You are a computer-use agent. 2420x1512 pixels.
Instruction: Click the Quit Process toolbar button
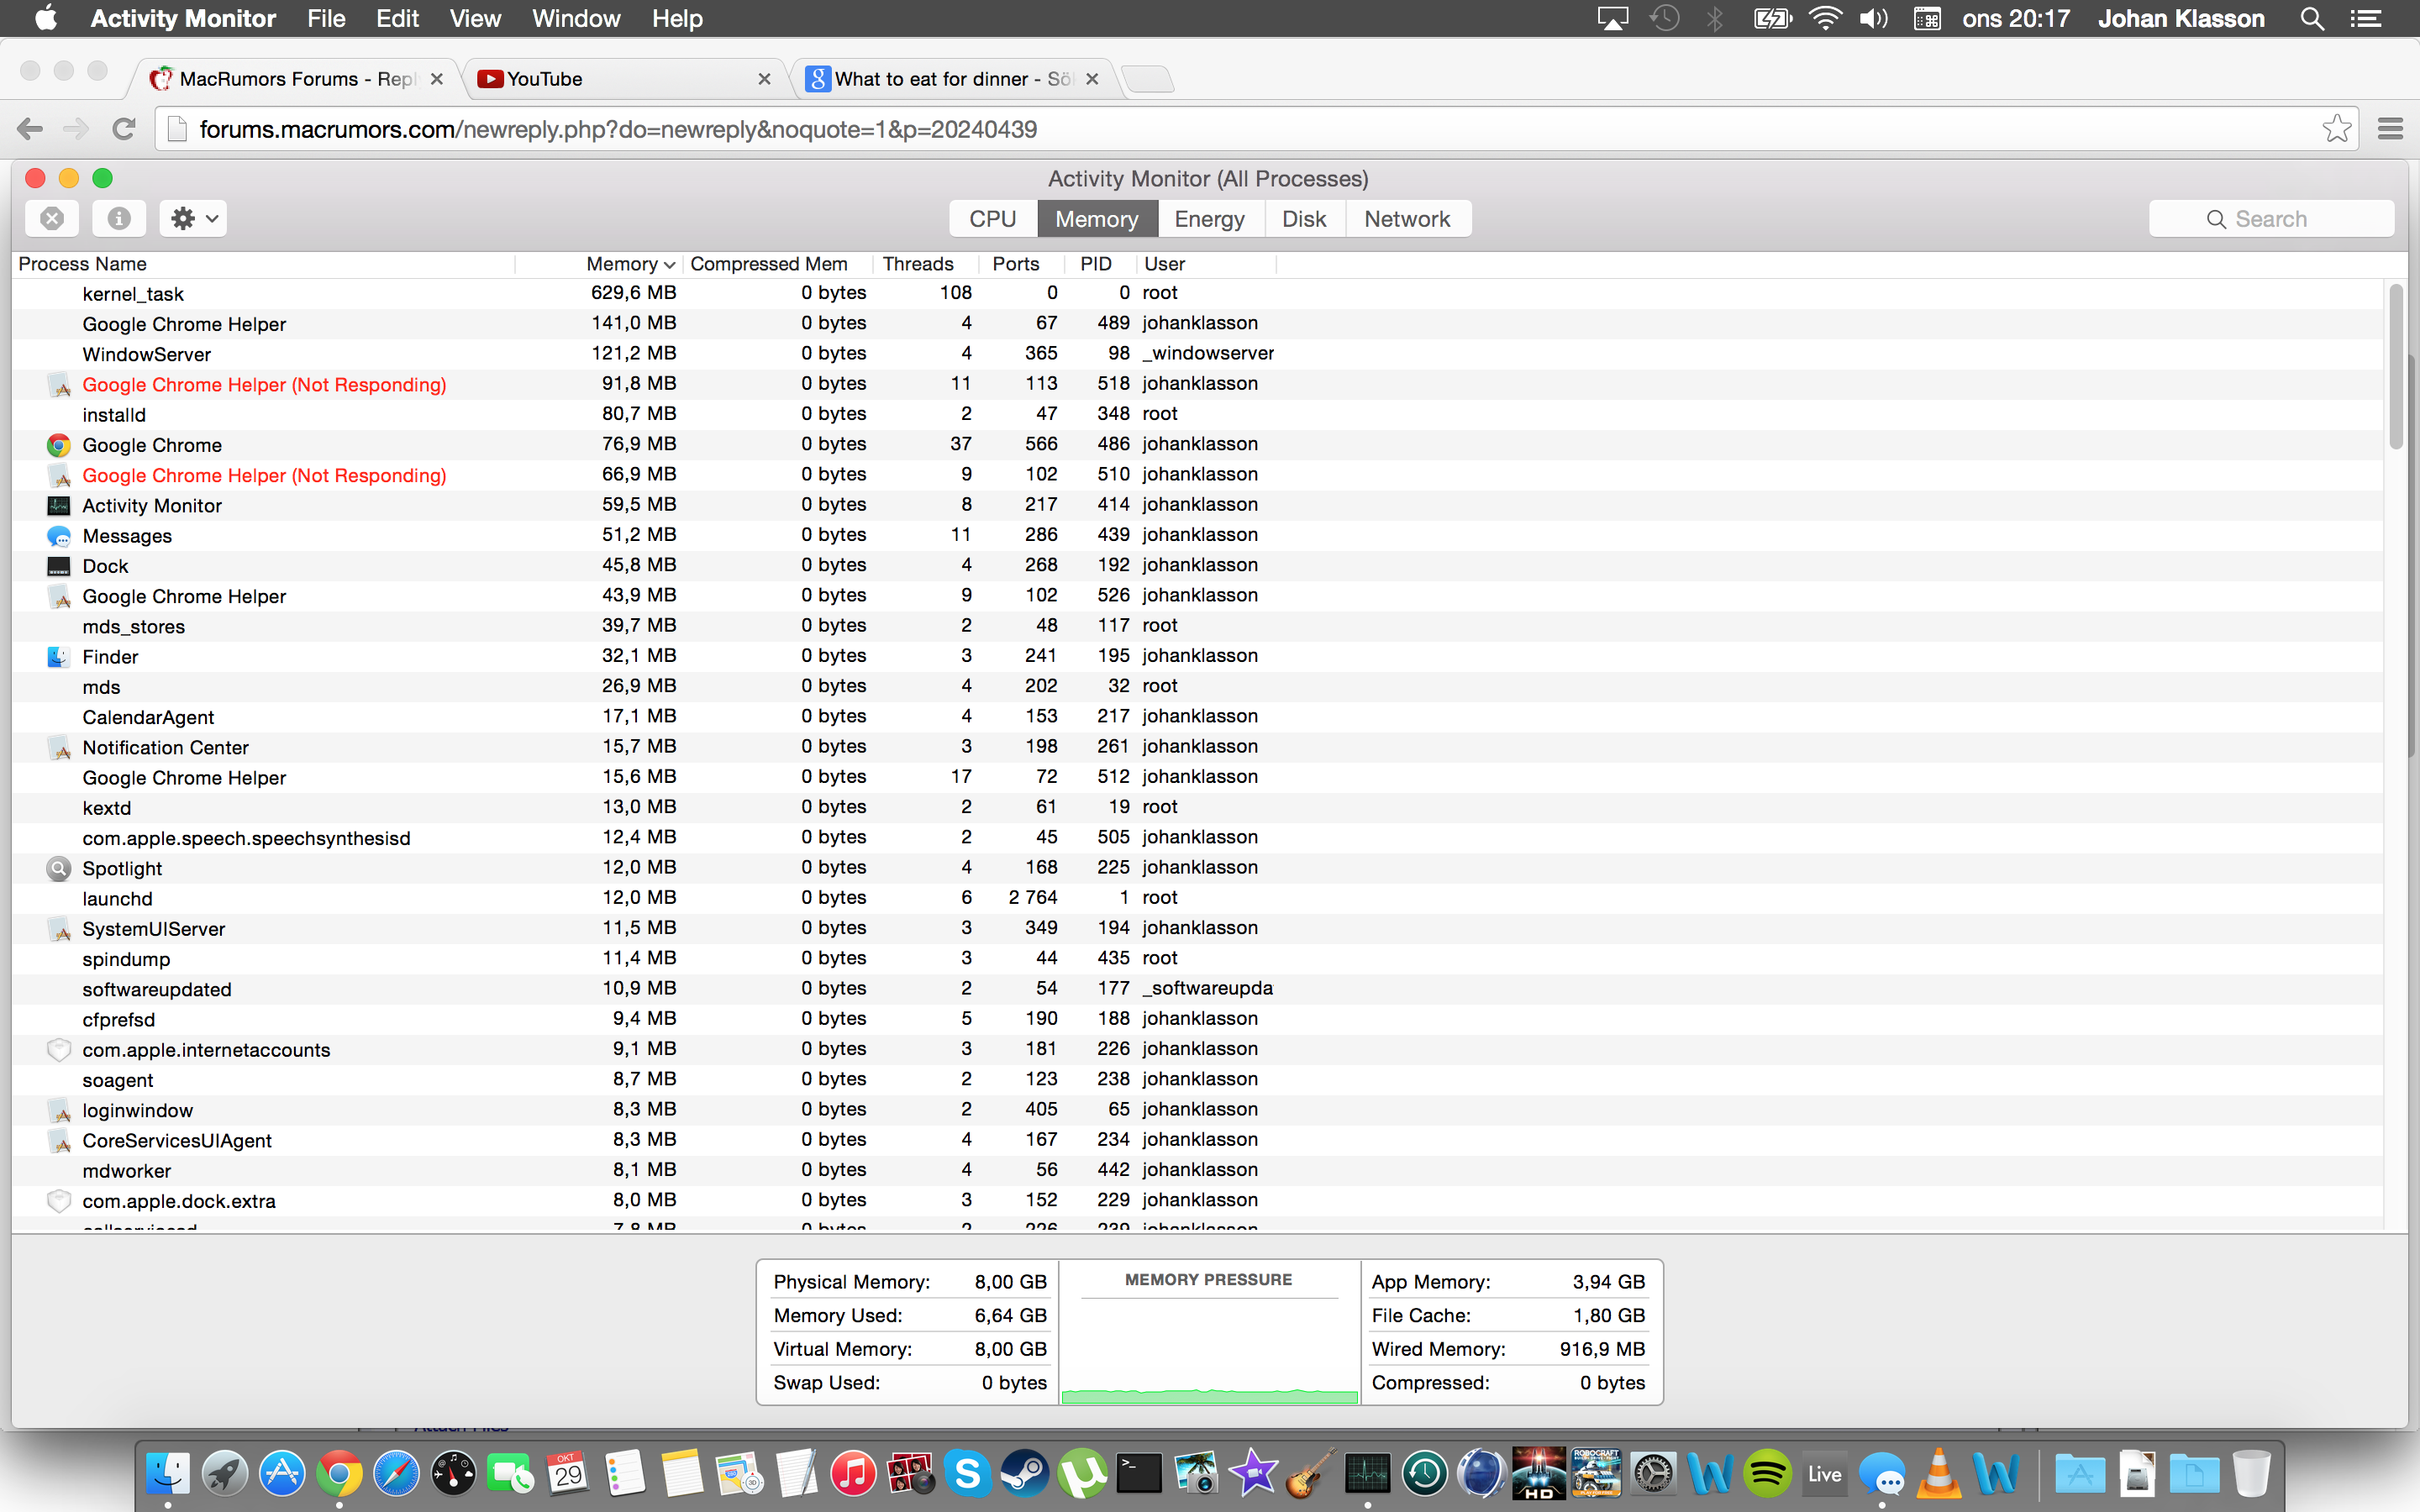click(x=52, y=218)
